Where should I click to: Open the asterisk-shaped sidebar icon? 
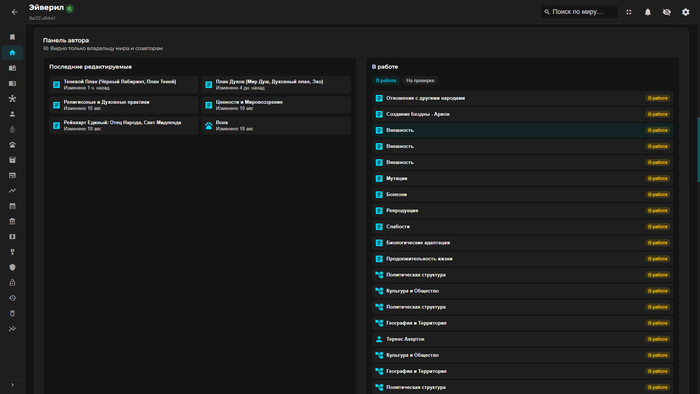pyautogui.click(x=12, y=99)
